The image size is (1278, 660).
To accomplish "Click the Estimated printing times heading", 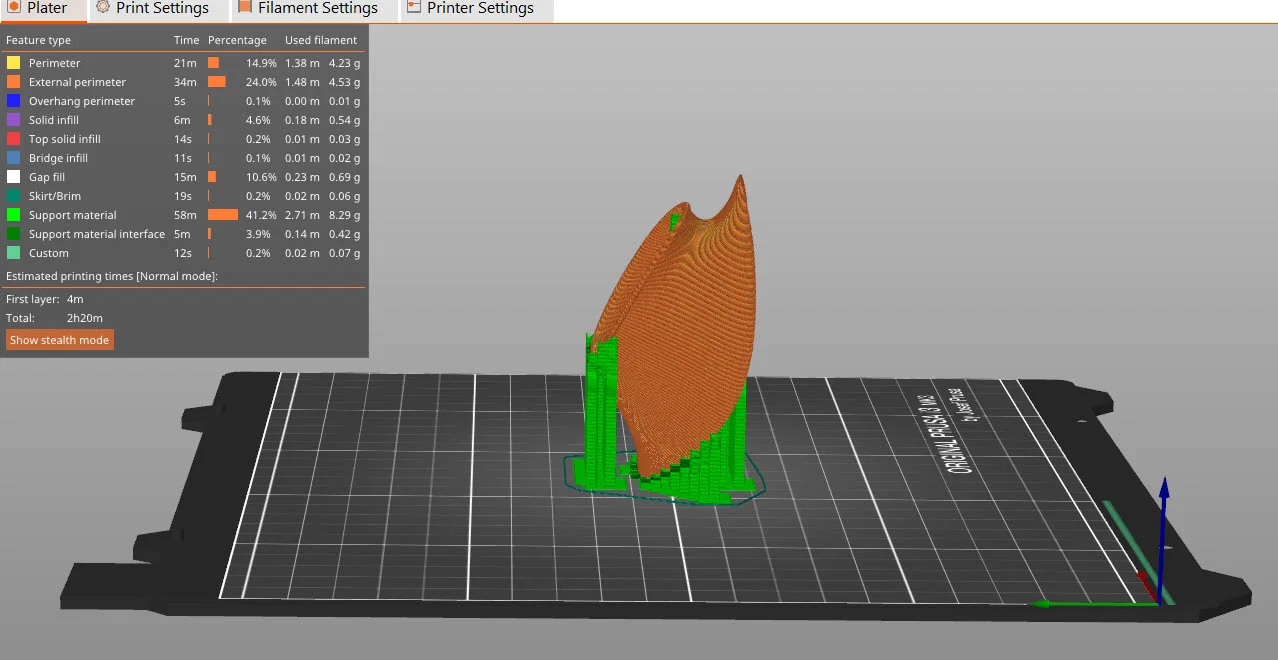I will point(112,276).
